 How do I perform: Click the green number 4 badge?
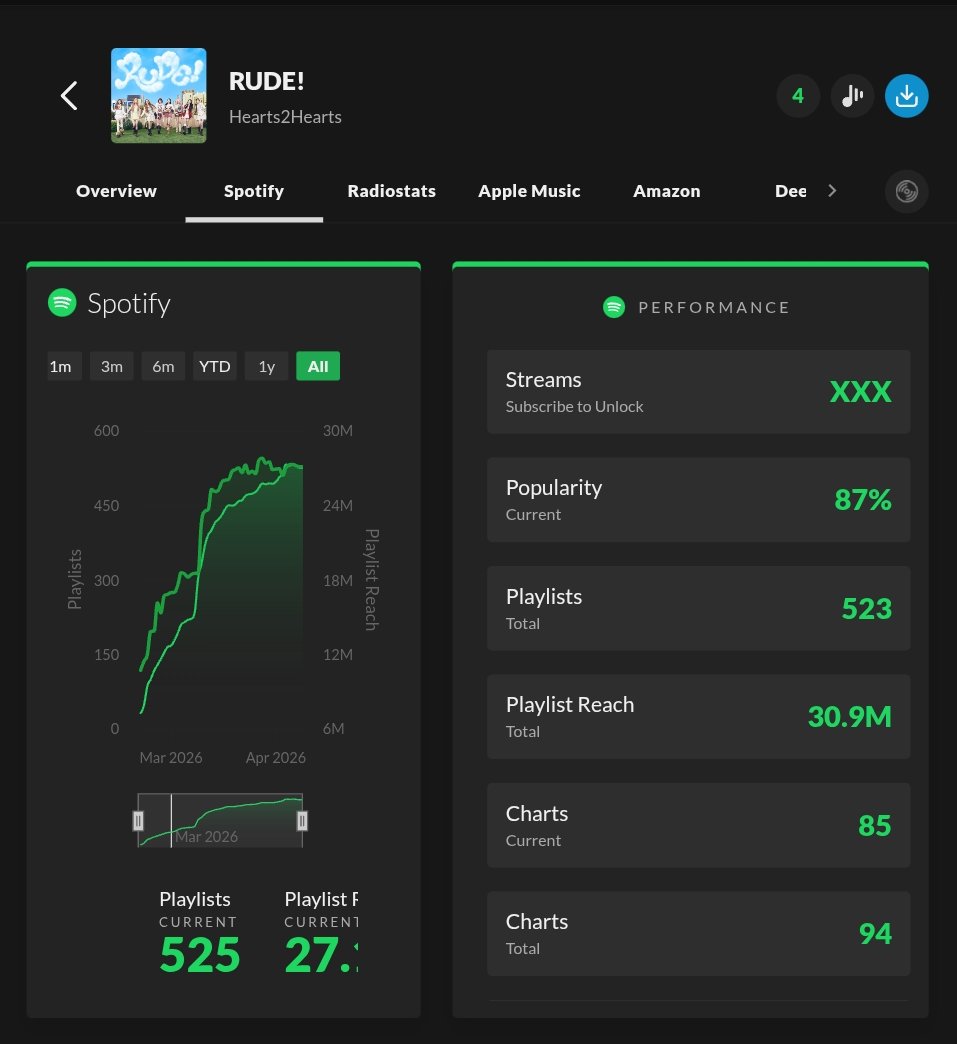[x=798, y=96]
